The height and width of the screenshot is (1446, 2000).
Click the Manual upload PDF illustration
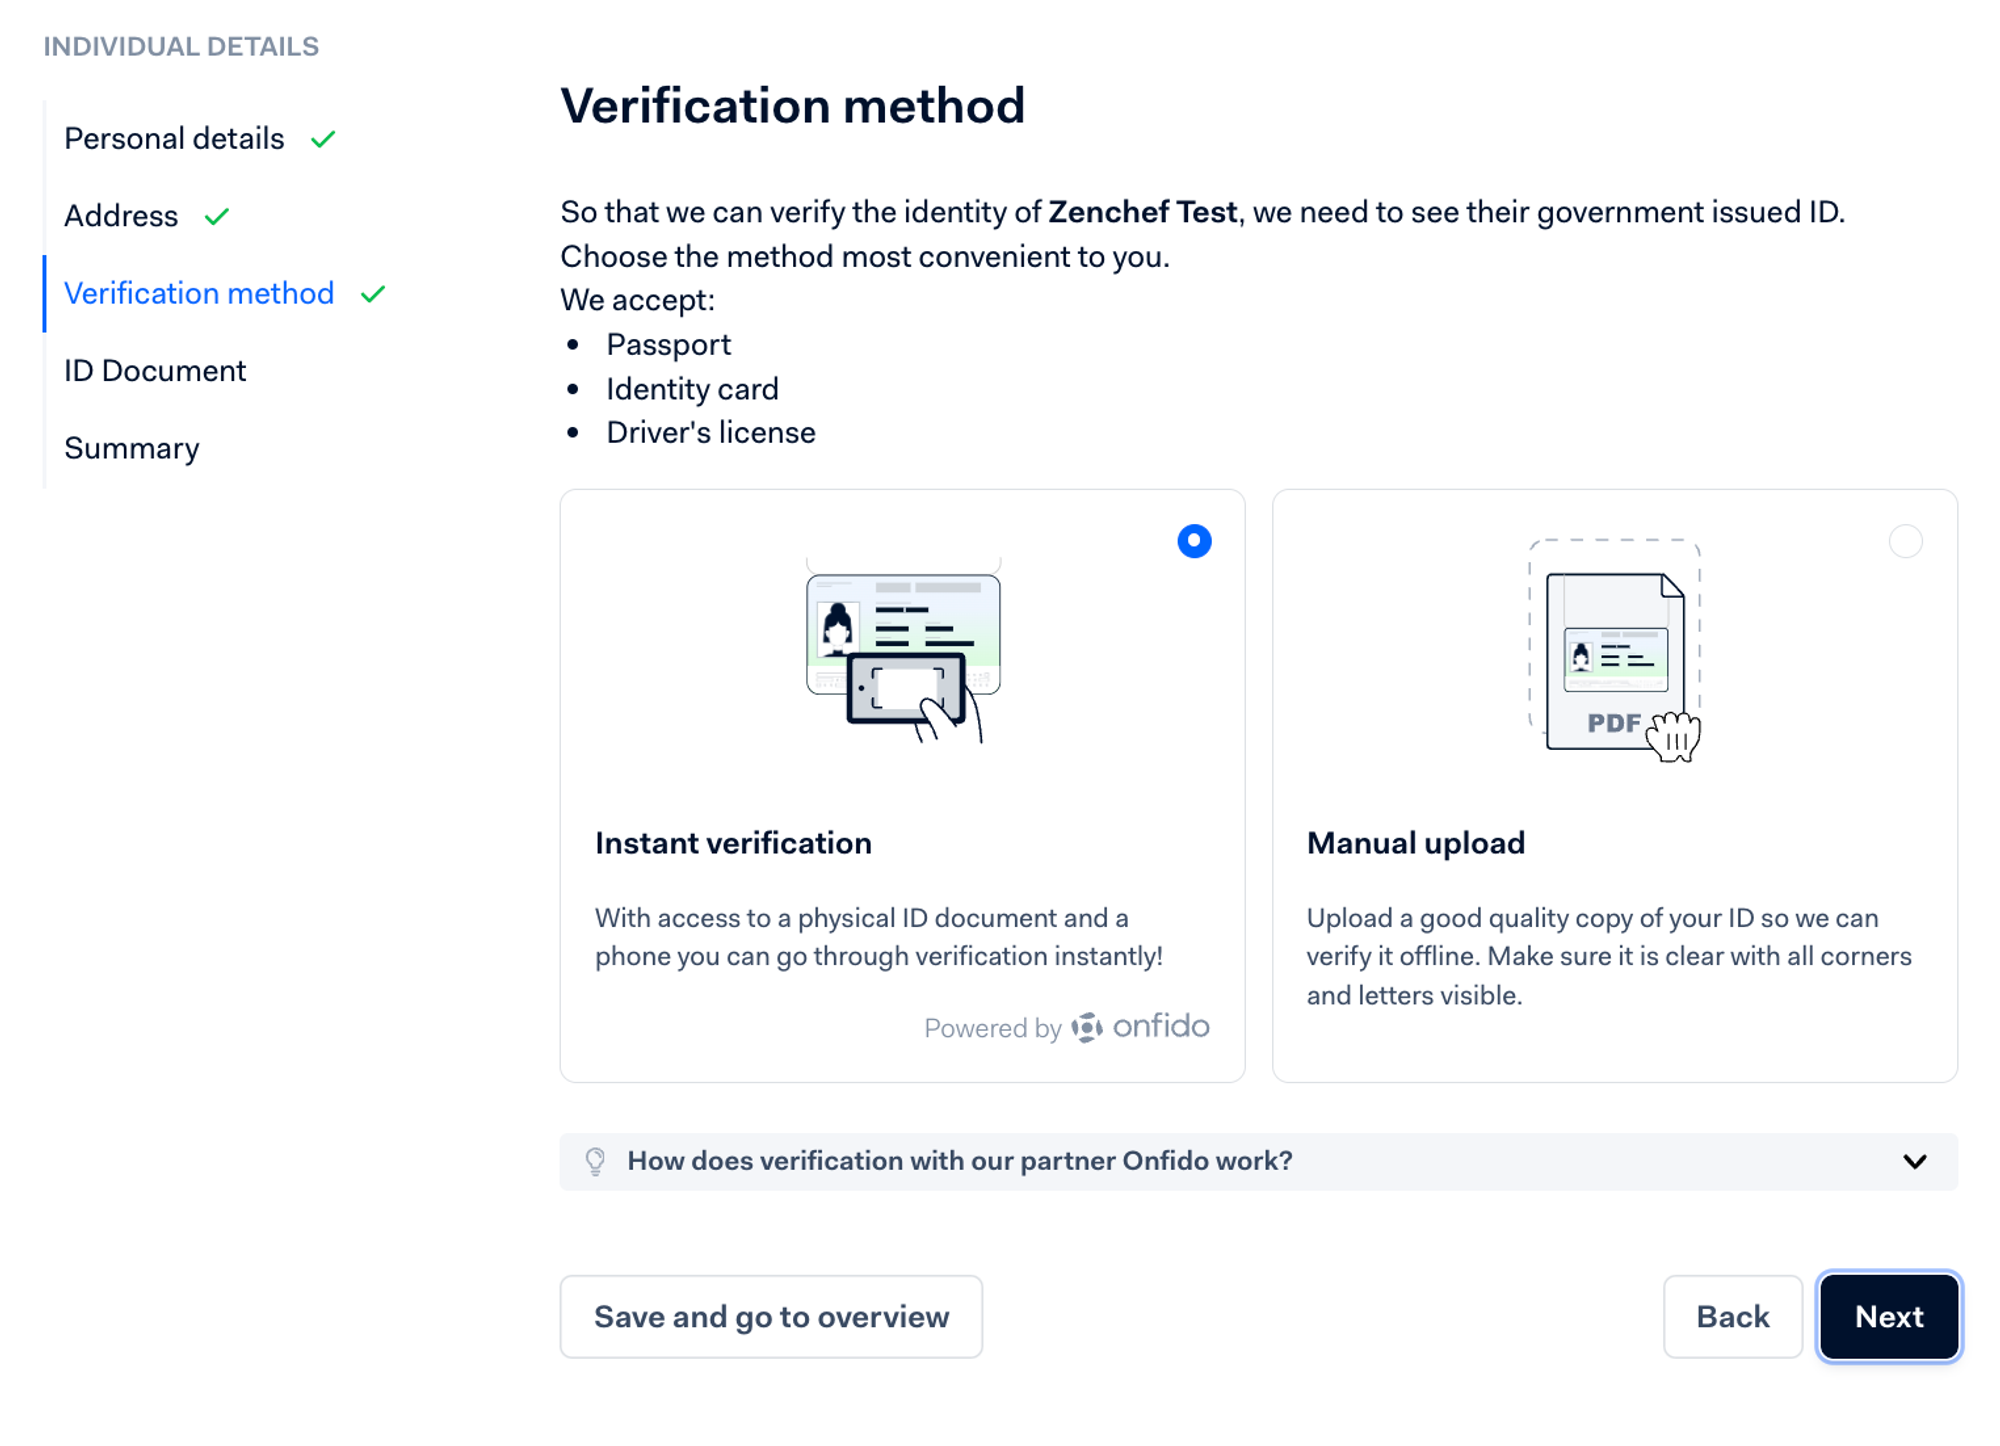[1615, 652]
